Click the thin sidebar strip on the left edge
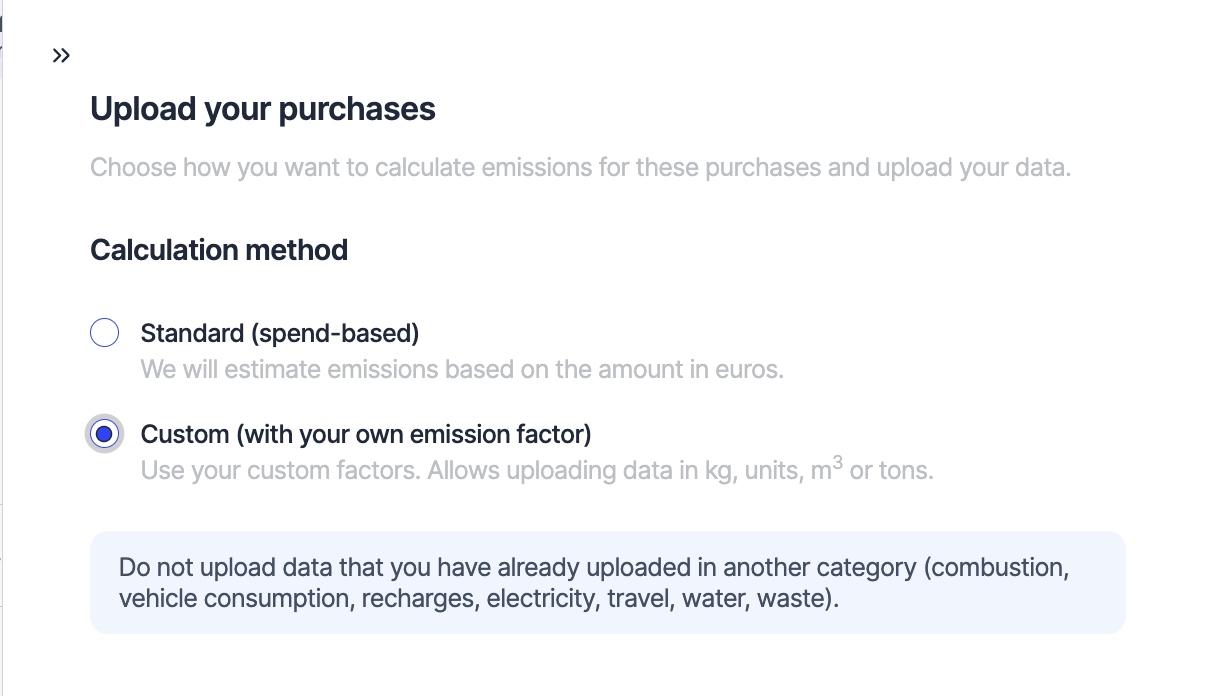1212x696 pixels. click(x=5, y=350)
